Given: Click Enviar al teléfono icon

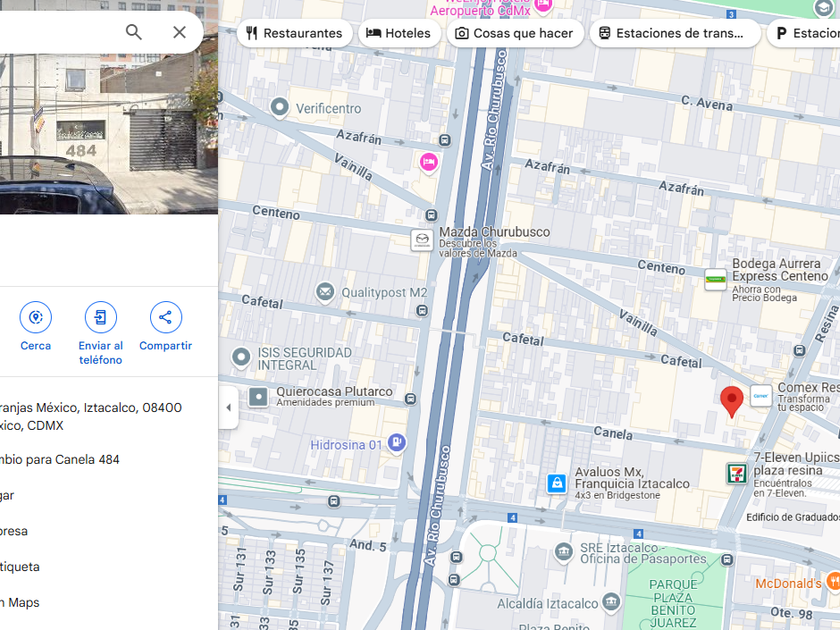Looking at the screenshot, I should [101, 317].
